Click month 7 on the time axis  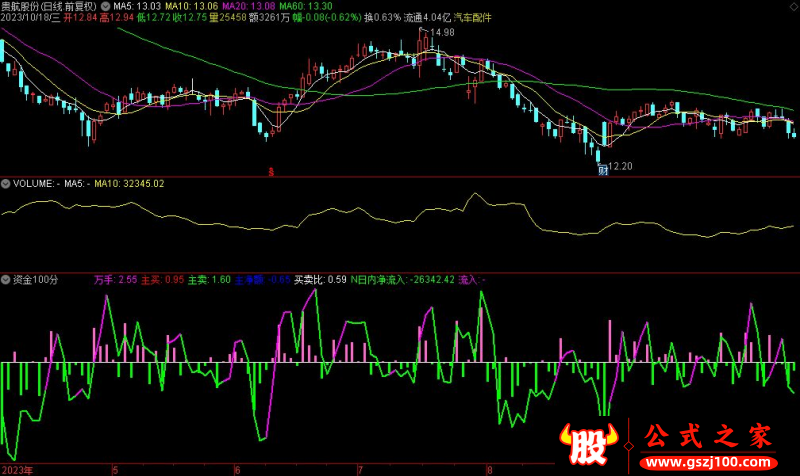(x=359, y=469)
